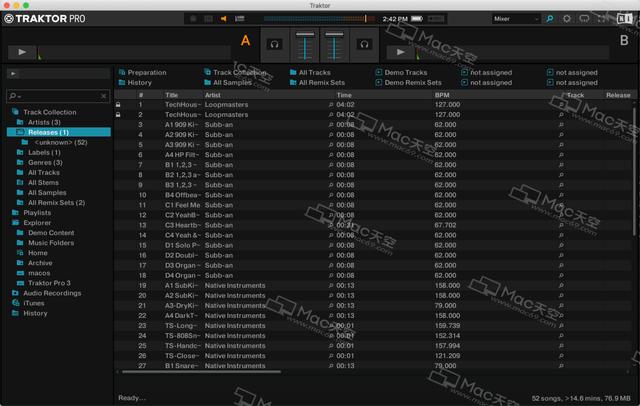640x406 pixels.
Task: Start playback on deck A
Action: point(22,52)
